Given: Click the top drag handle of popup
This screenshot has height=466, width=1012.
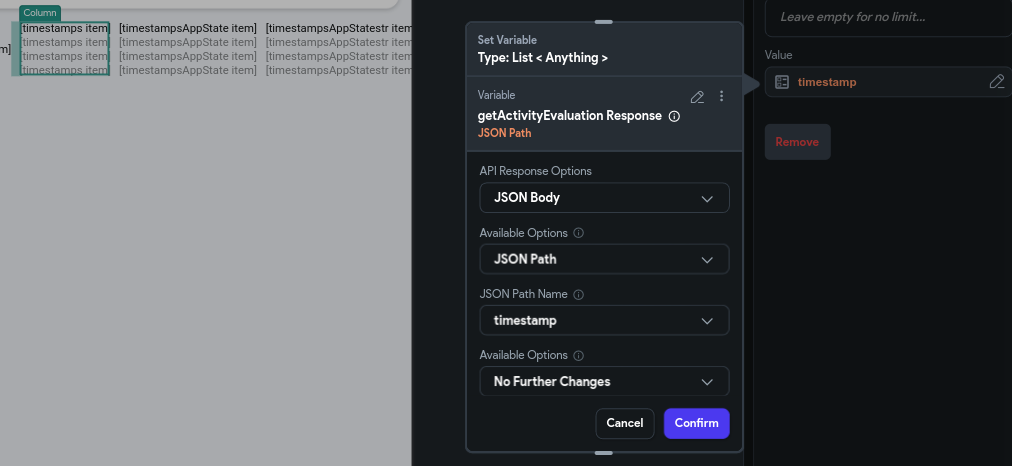Looking at the screenshot, I should [603, 22].
